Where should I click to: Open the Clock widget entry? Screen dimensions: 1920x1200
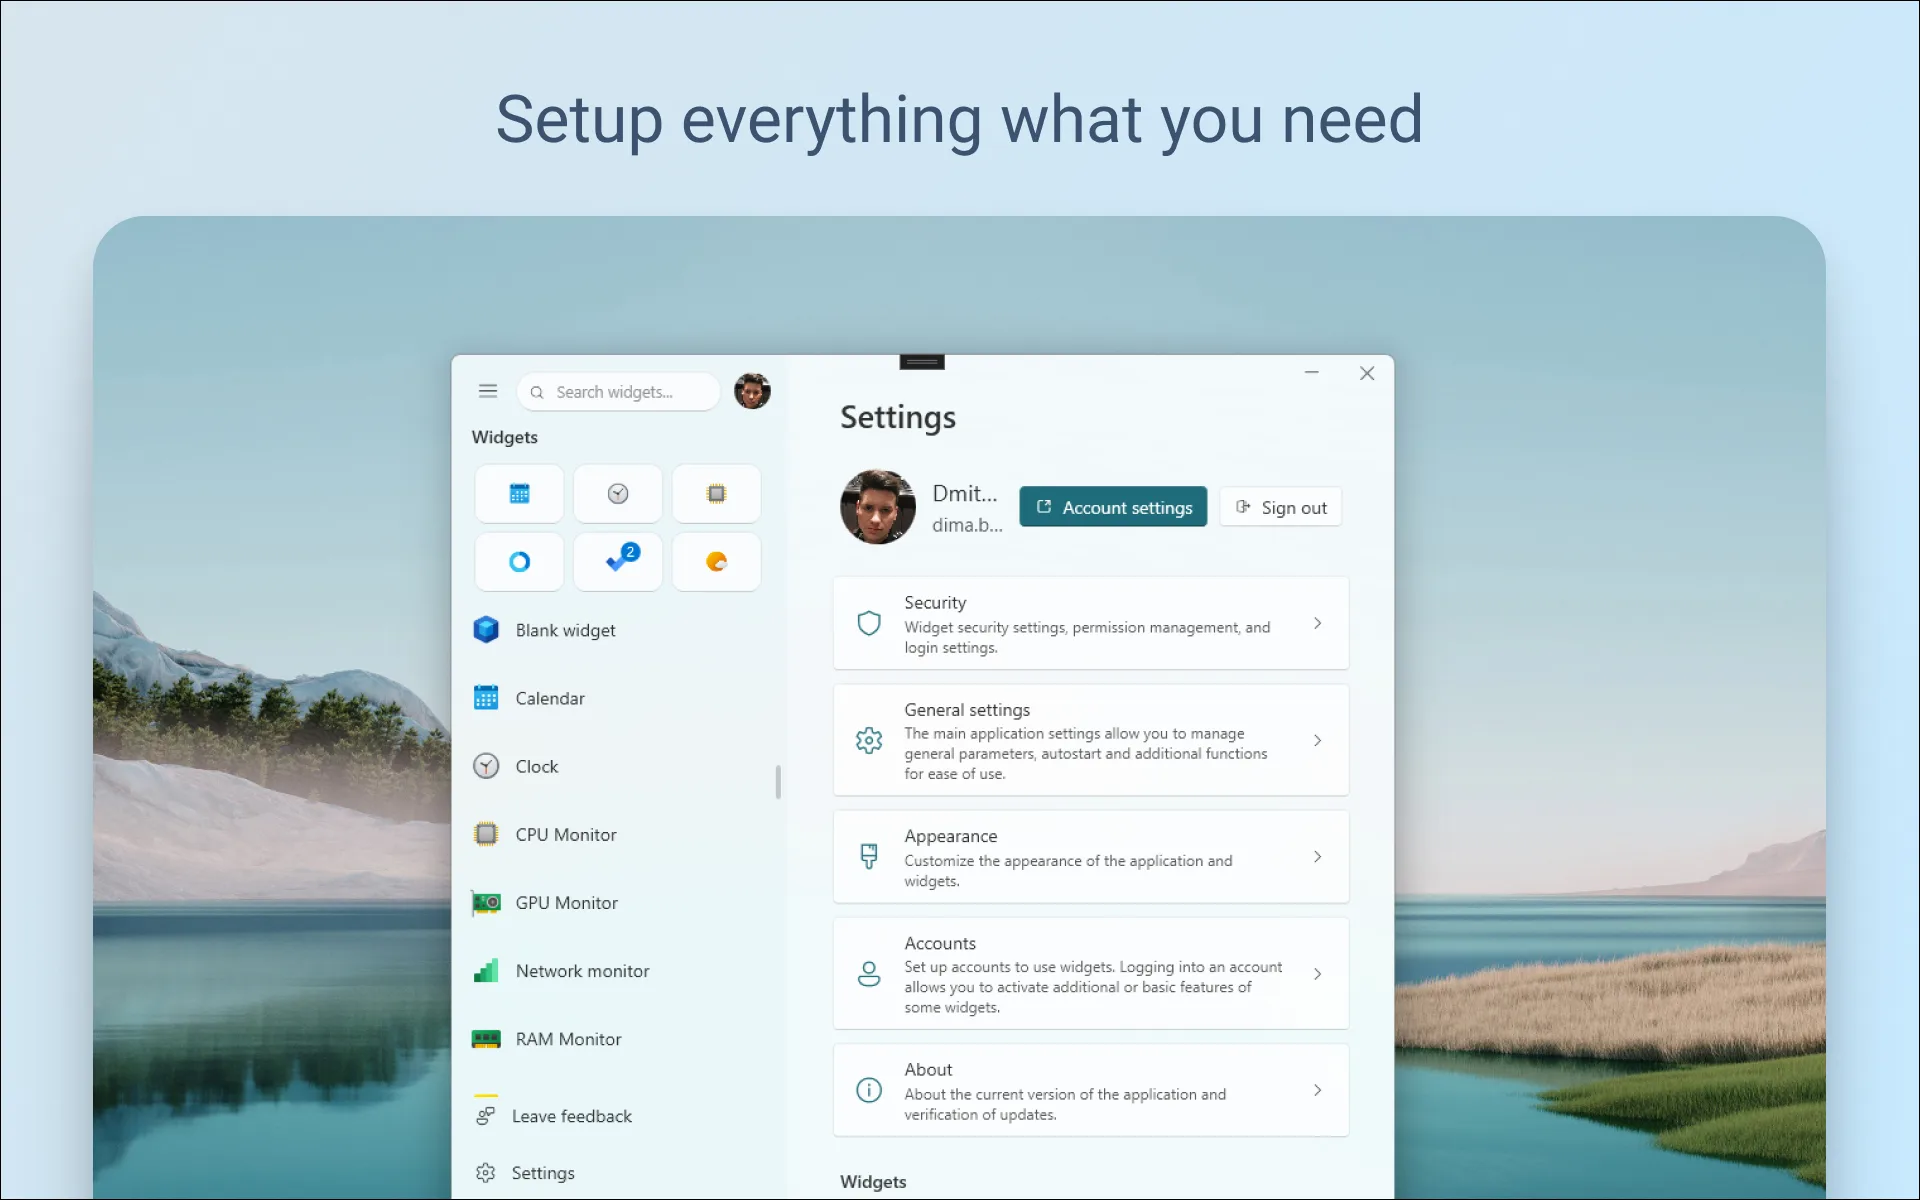pyautogui.click(x=620, y=766)
